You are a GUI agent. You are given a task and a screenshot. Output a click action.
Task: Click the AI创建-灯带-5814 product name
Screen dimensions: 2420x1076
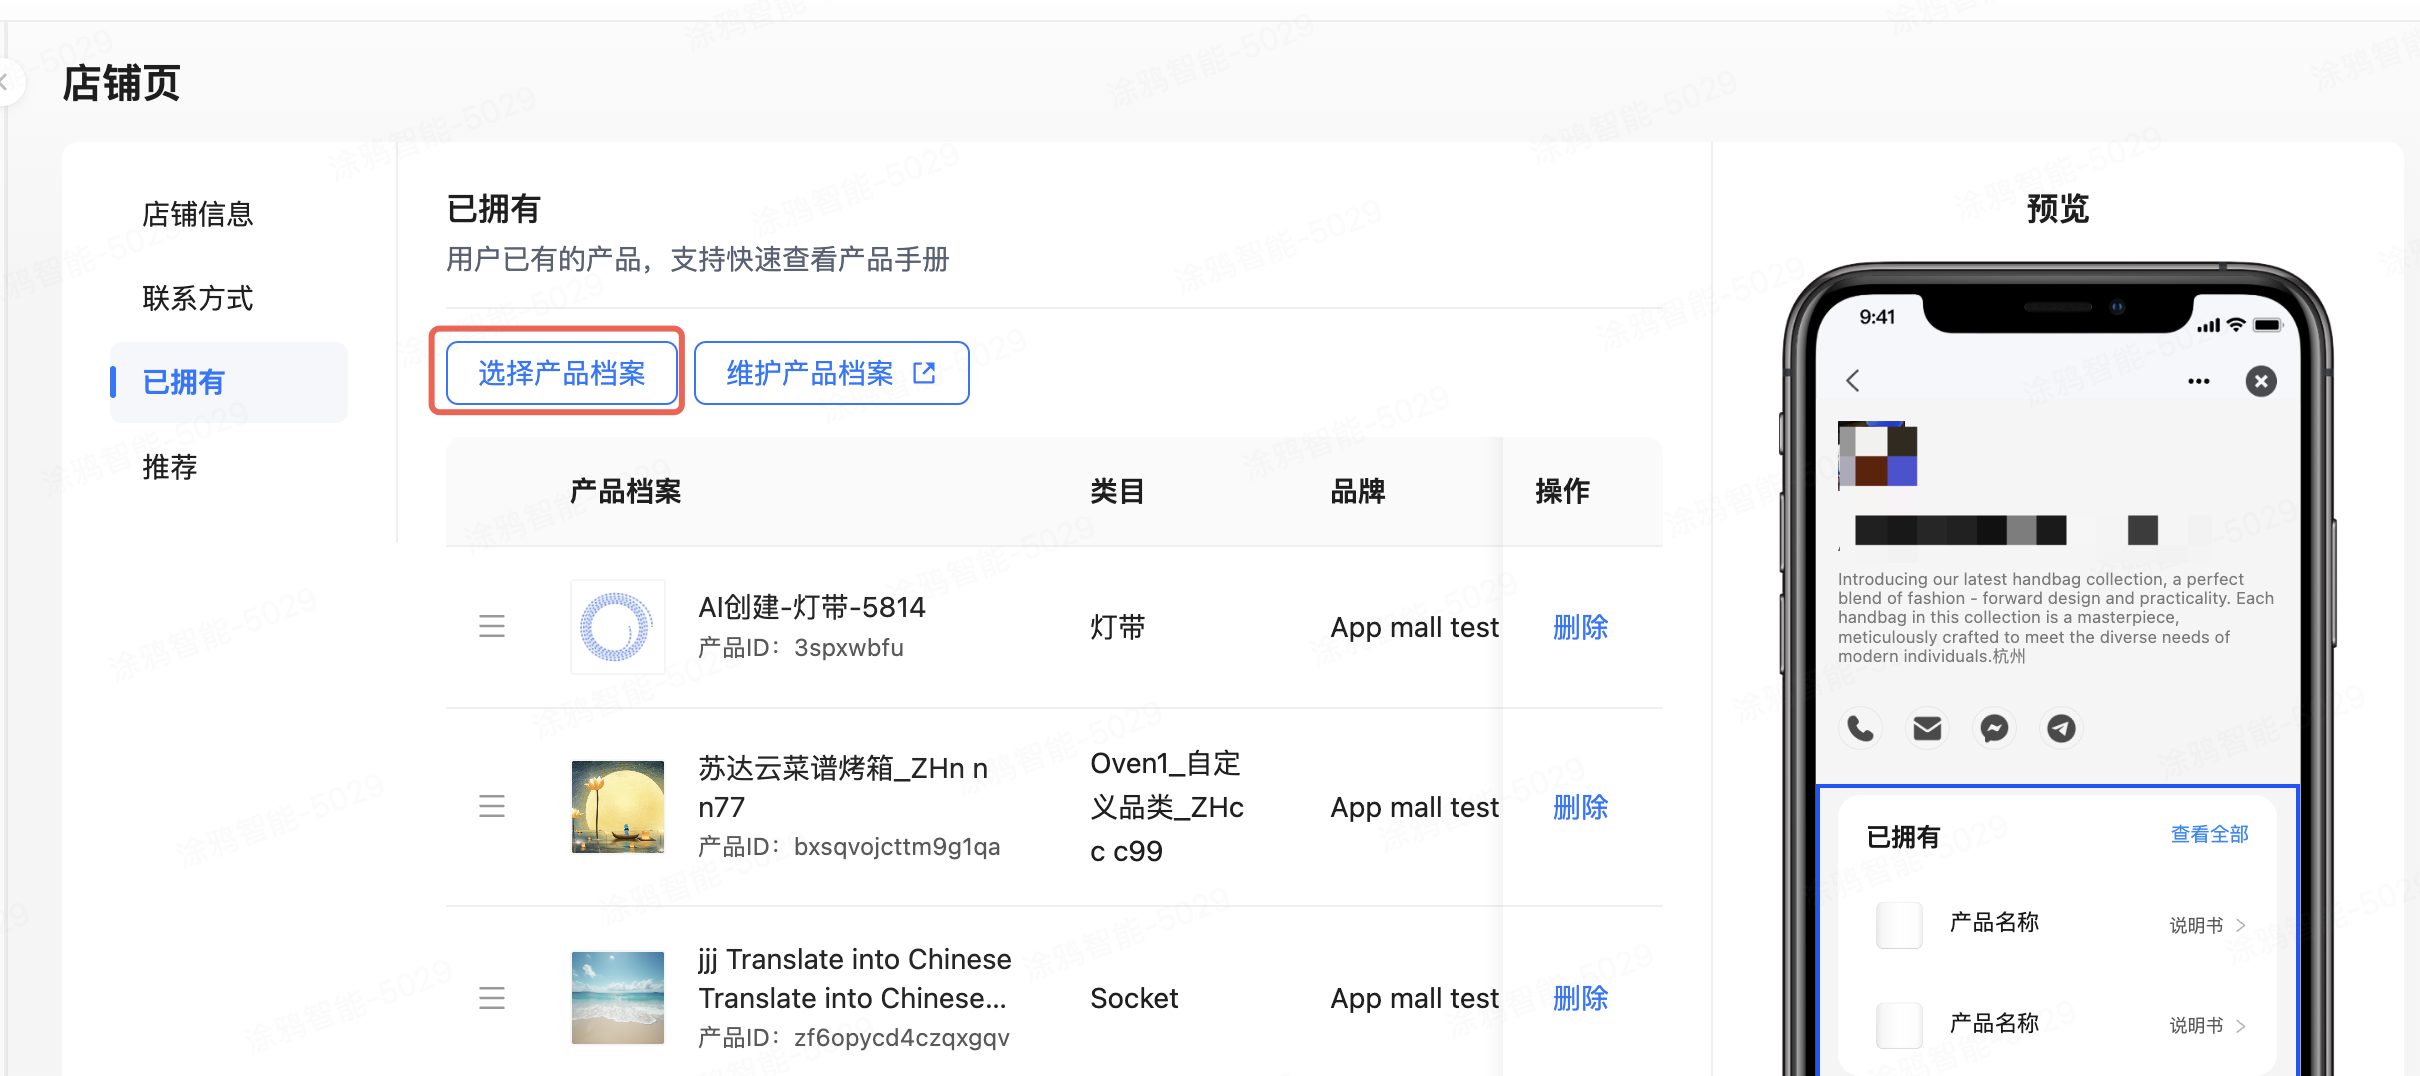tap(811, 607)
